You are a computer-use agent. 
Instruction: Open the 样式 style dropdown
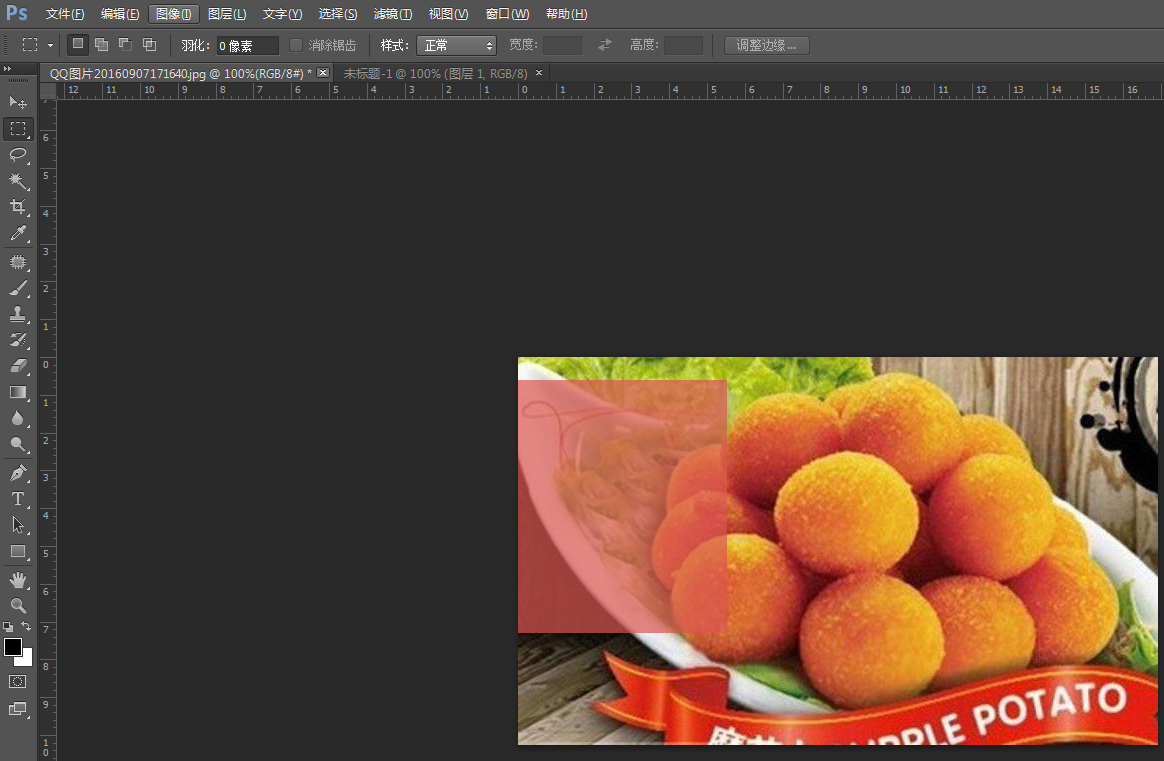[x=456, y=45]
